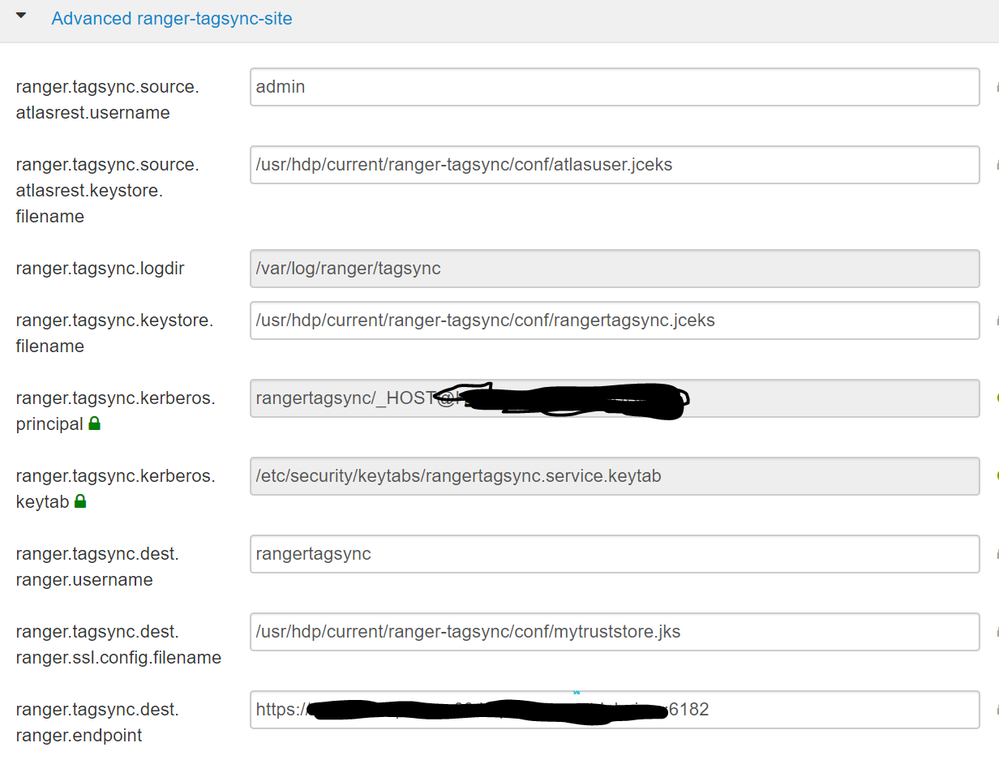Collapse the Advanced ranger-tagsync-site section triangle
The width and height of the screenshot is (999, 774).
tap(21, 15)
